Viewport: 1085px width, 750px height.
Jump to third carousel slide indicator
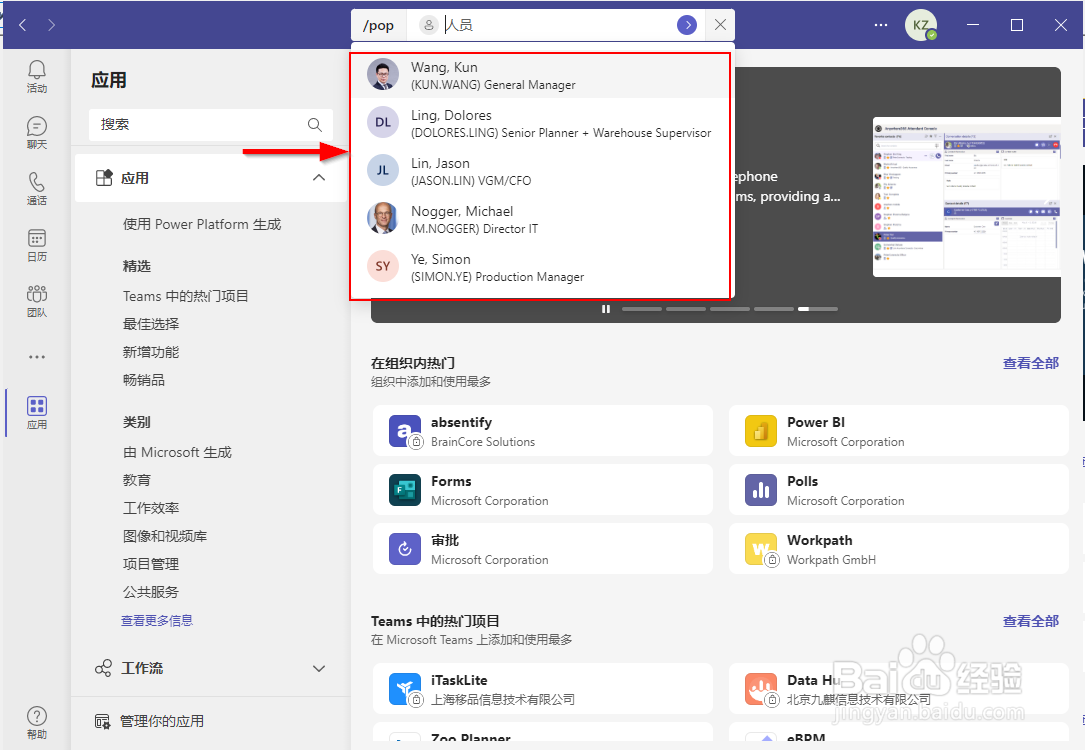(729, 309)
